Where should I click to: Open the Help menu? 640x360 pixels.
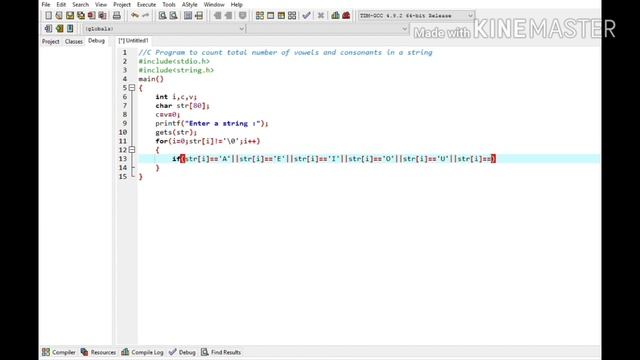[x=237, y=4]
